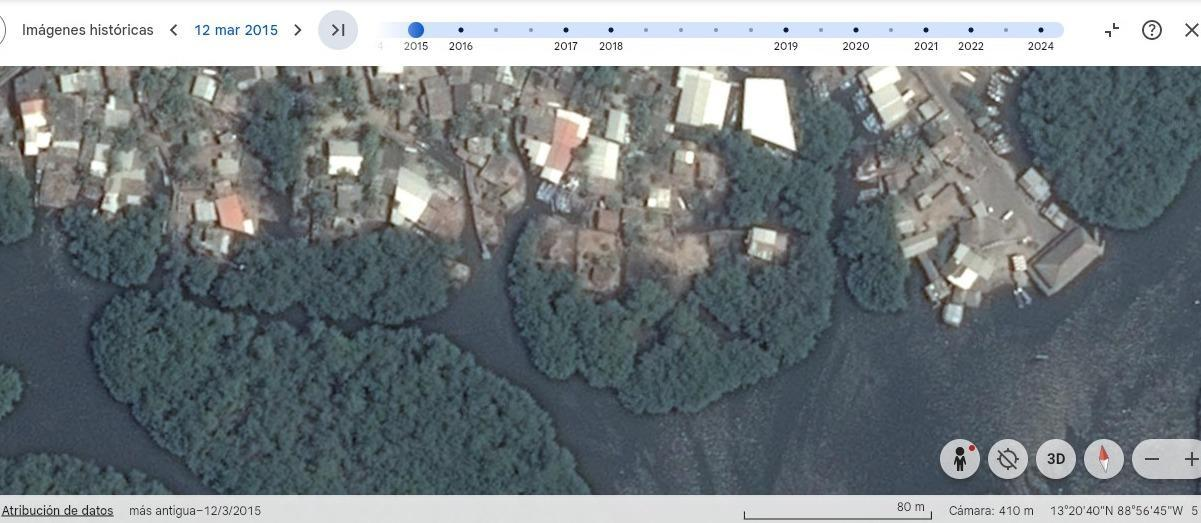1201x523 pixels.
Task: Close the historical imagery toolbar
Action: coord(1190,30)
